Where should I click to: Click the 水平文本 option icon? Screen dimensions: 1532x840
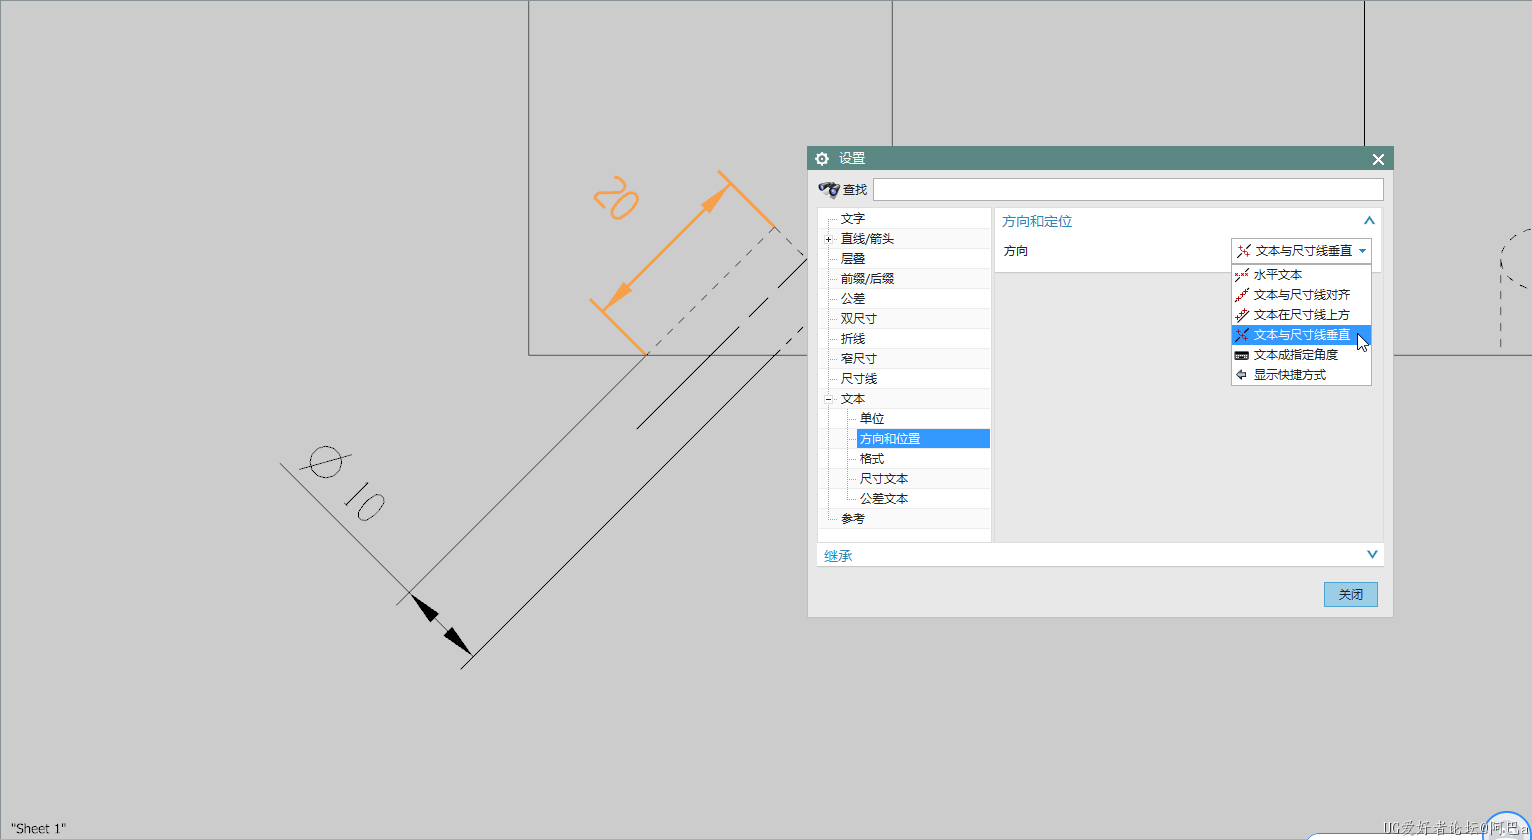1242,275
